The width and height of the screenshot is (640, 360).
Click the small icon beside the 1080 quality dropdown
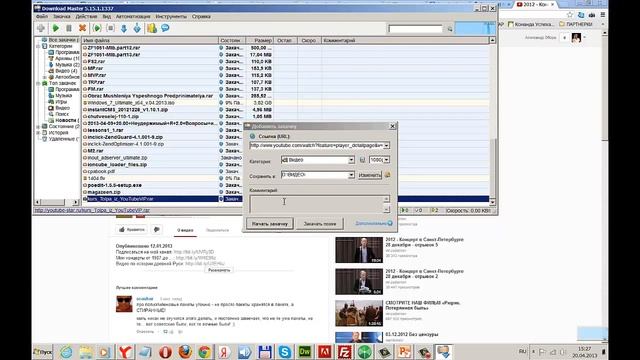(x=362, y=160)
